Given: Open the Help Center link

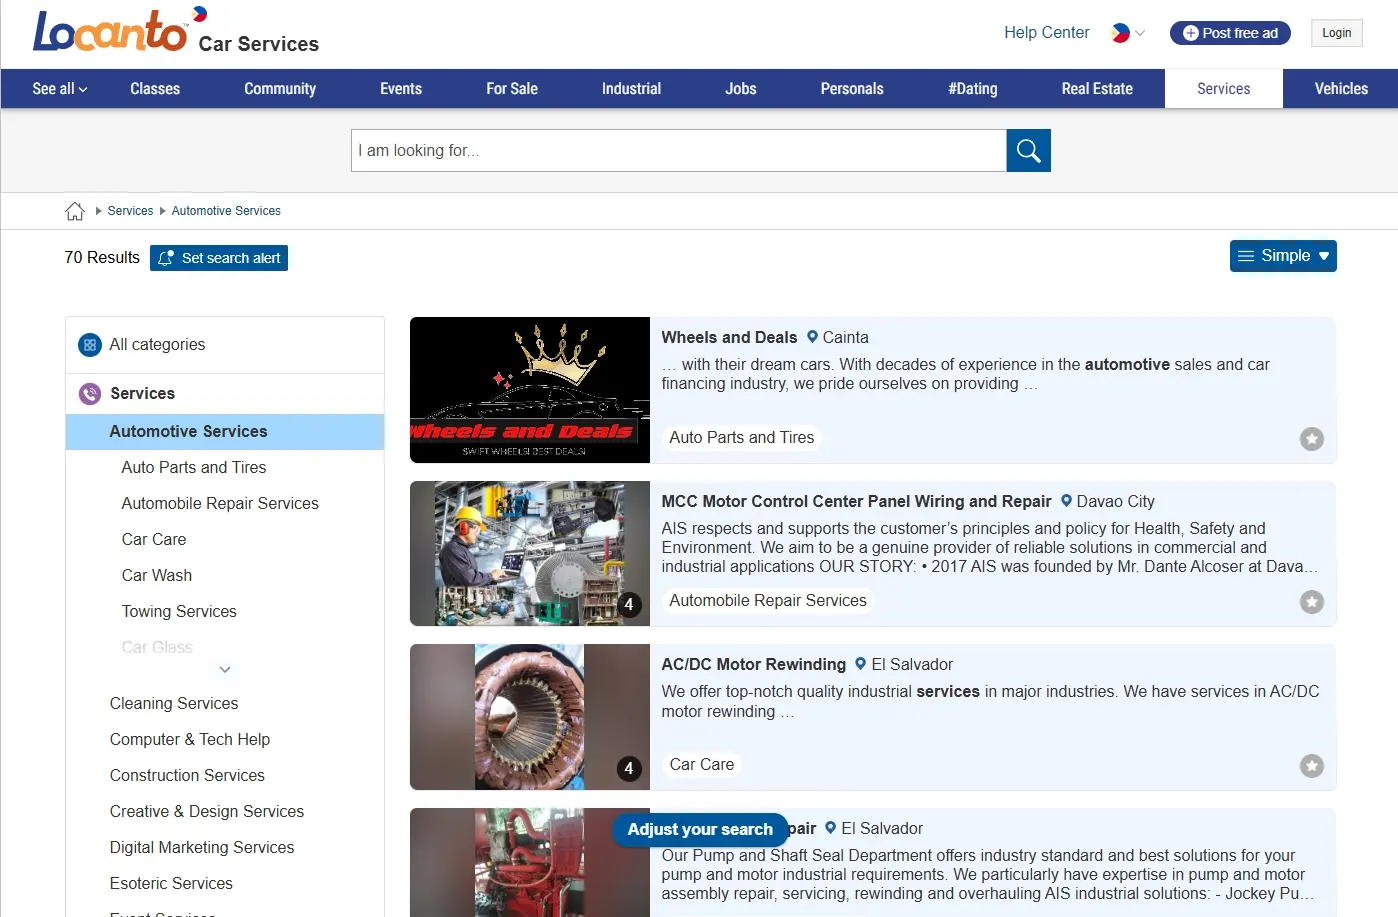Looking at the screenshot, I should click(1046, 33).
